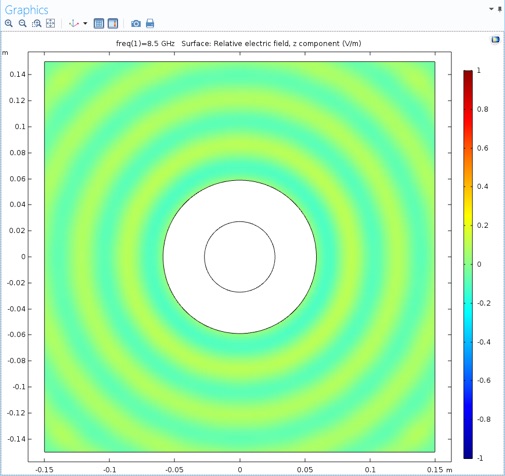Click the pin icon in title corner
Screen dimensions: 505x476
click(x=500, y=9)
